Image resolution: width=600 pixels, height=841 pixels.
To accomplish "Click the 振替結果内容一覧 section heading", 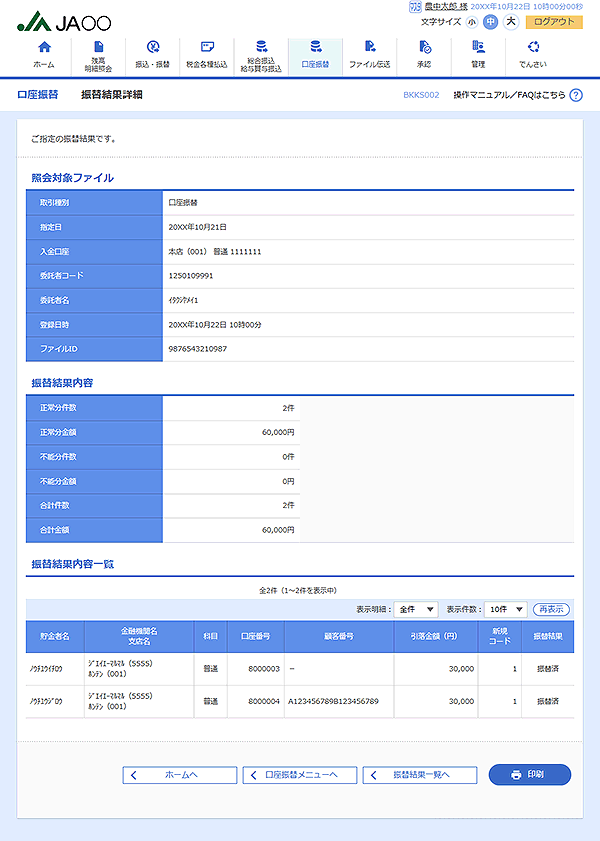I will (72, 564).
